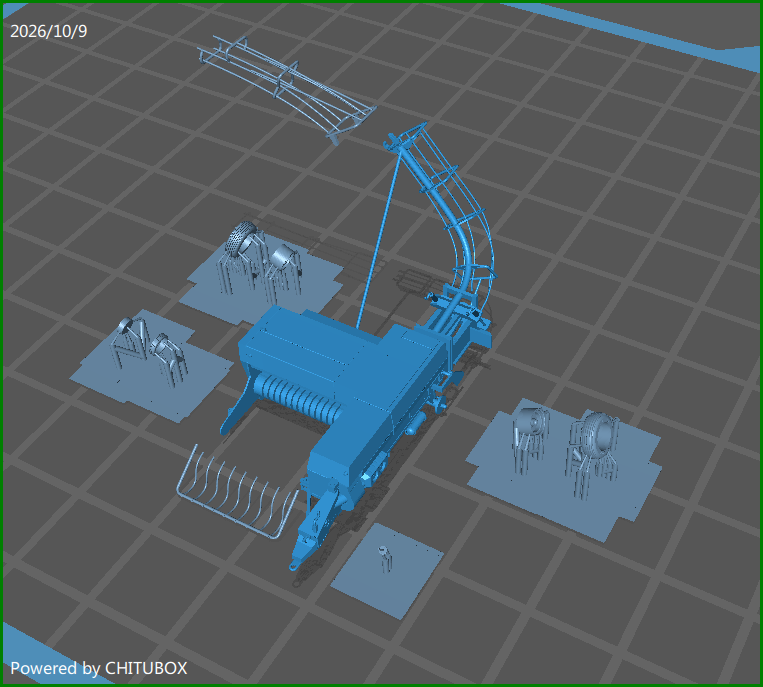Select the long diagonal support rod
The image size is (763, 687).
379,241
